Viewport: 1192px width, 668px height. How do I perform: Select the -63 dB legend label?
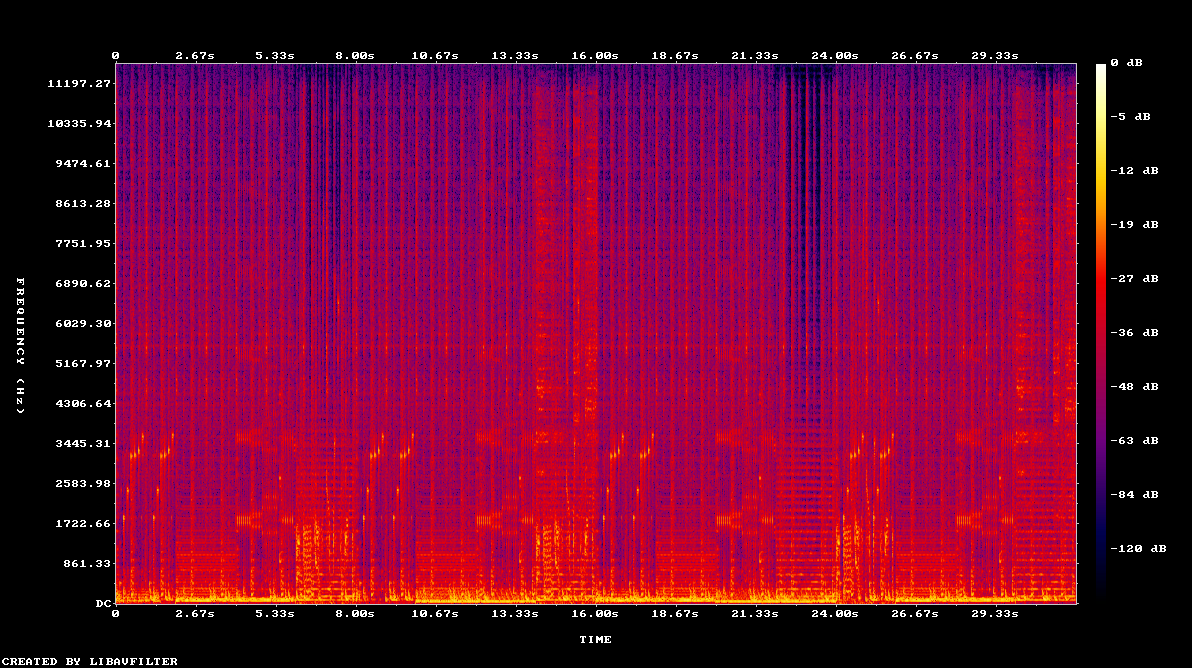coord(1134,441)
